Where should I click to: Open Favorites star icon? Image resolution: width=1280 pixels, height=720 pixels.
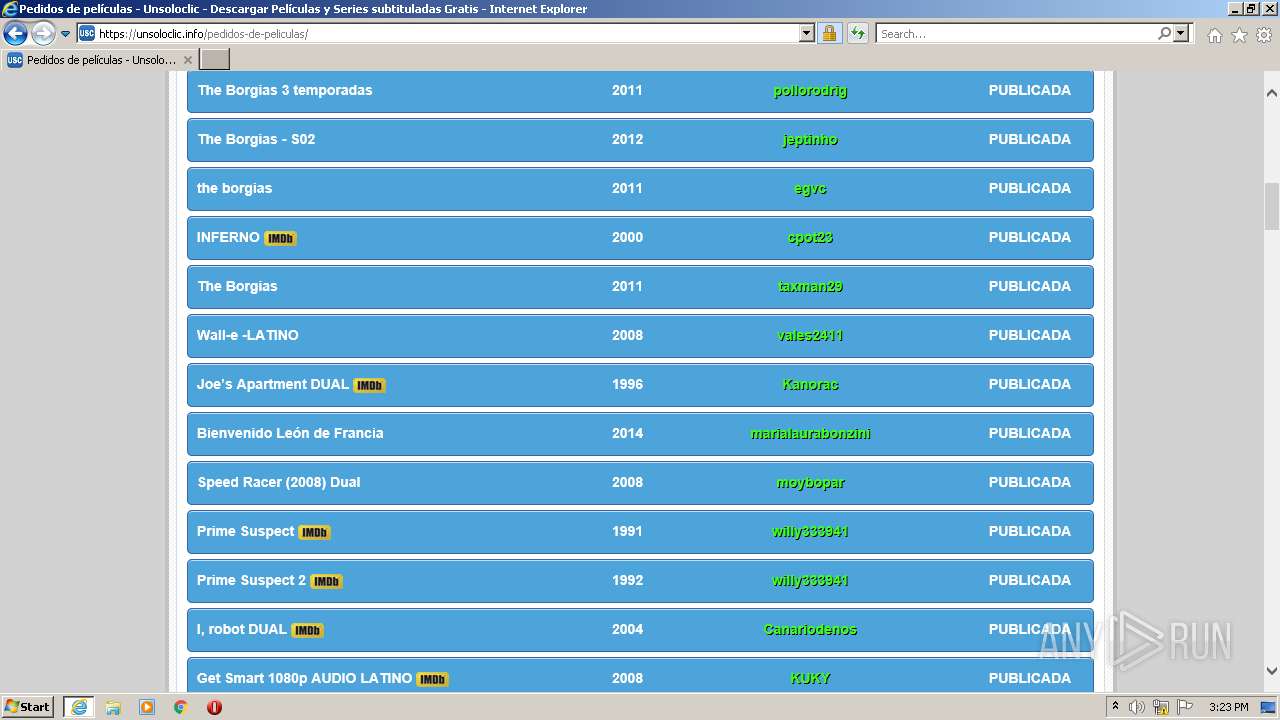coord(1239,35)
